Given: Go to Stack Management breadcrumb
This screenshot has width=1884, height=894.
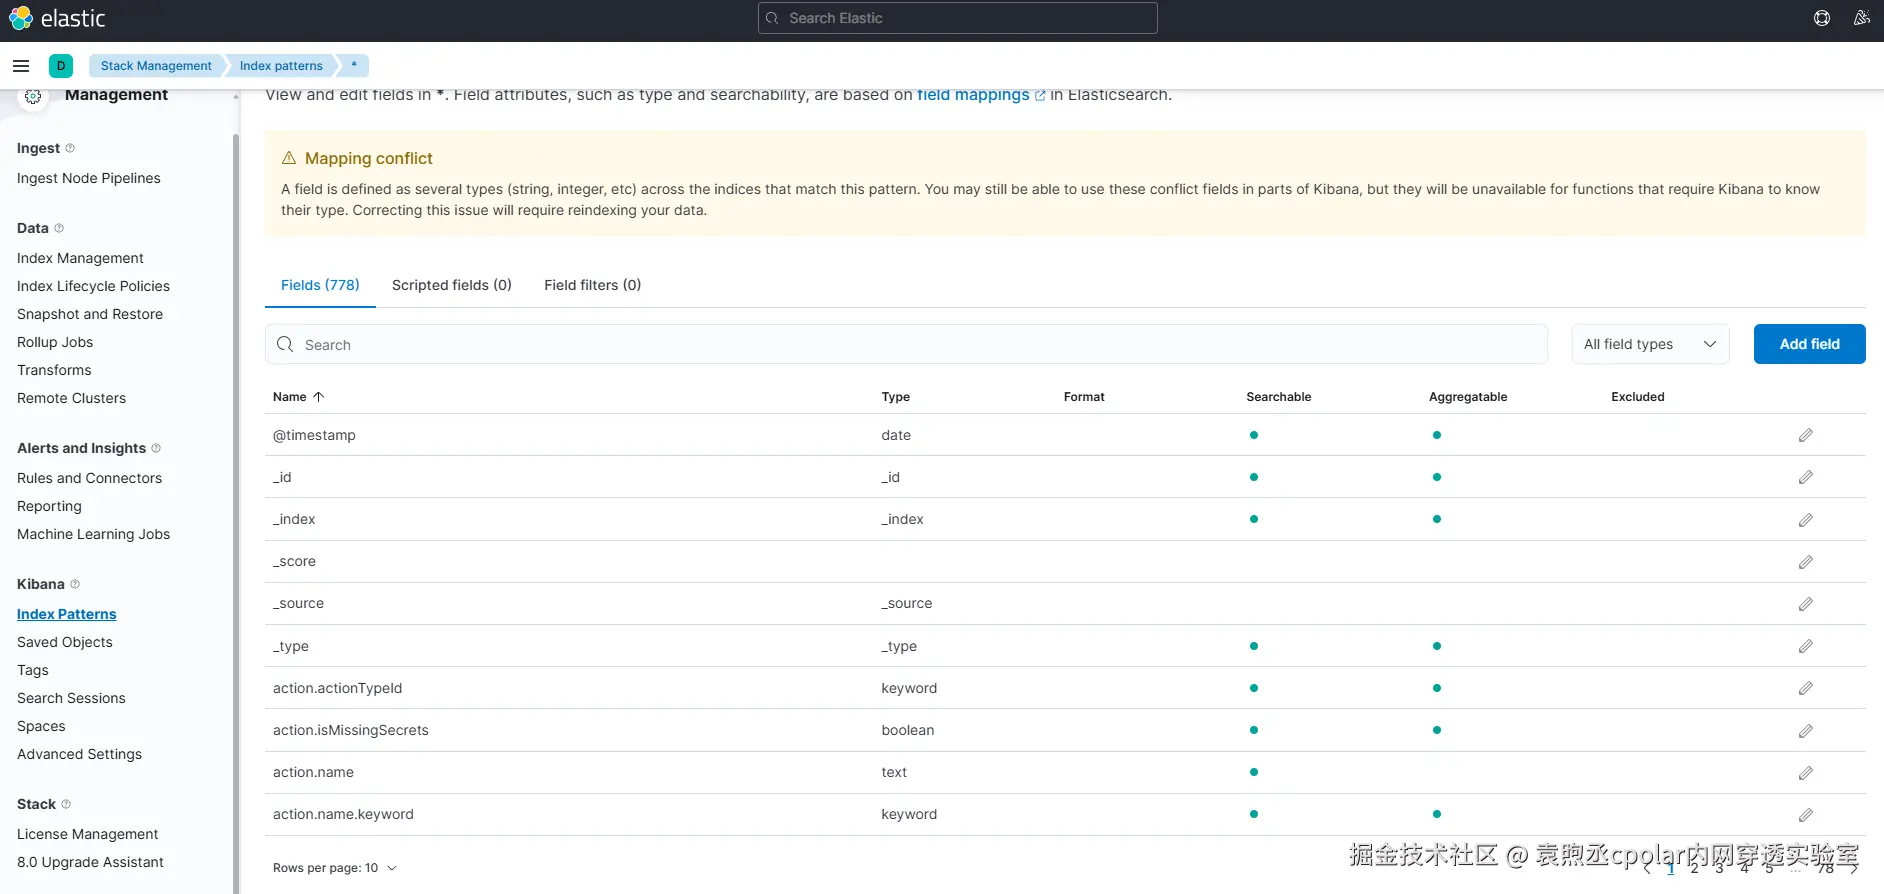Looking at the screenshot, I should click(156, 66).
